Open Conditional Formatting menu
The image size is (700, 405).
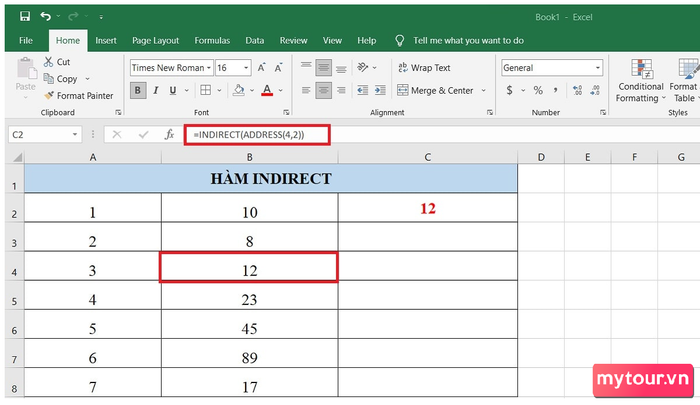coord(641,81)
